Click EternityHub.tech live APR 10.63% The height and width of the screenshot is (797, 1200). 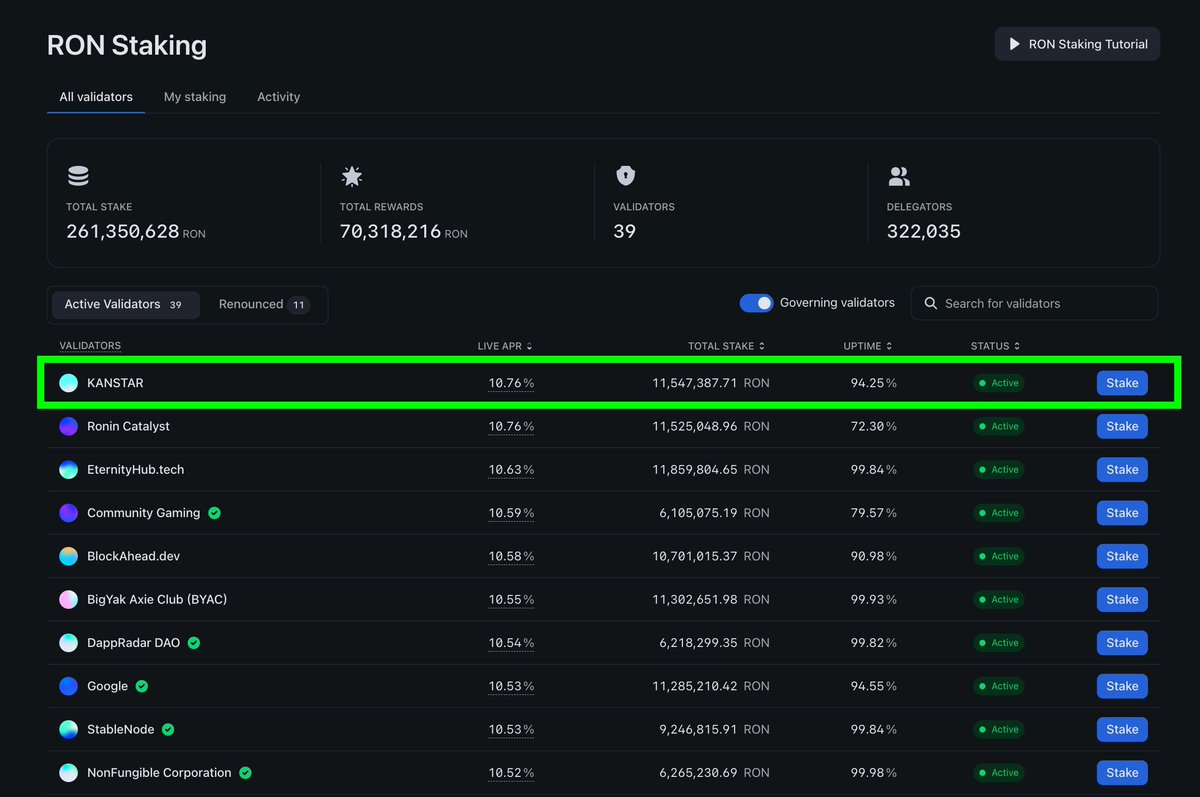pos(511,470)
